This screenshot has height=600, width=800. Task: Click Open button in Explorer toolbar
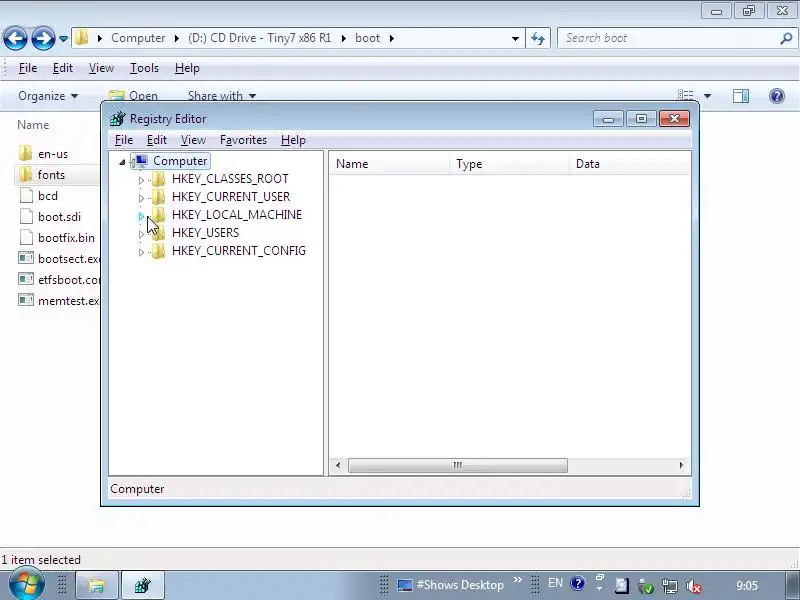[x=134, y=96]
